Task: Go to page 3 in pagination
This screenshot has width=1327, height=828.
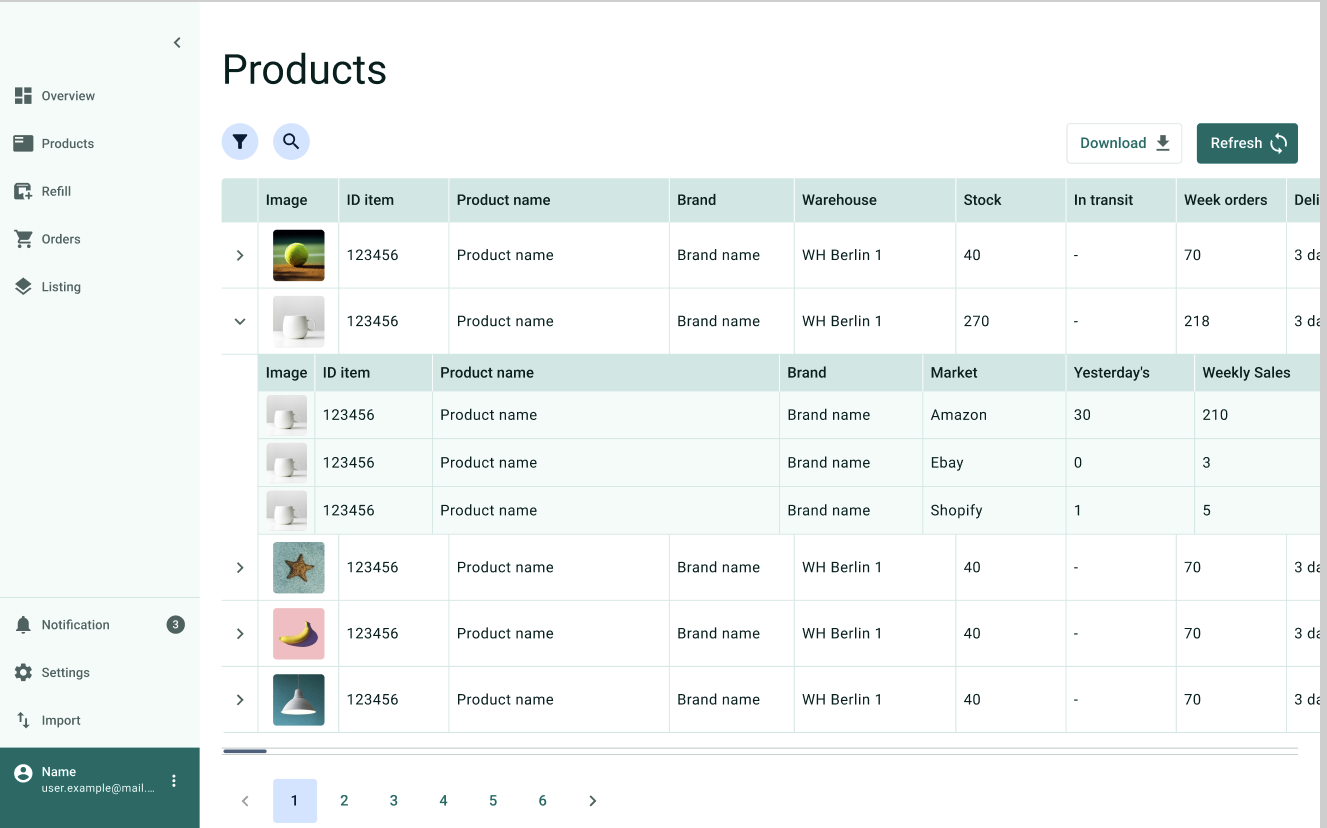Action: point(394,801)
